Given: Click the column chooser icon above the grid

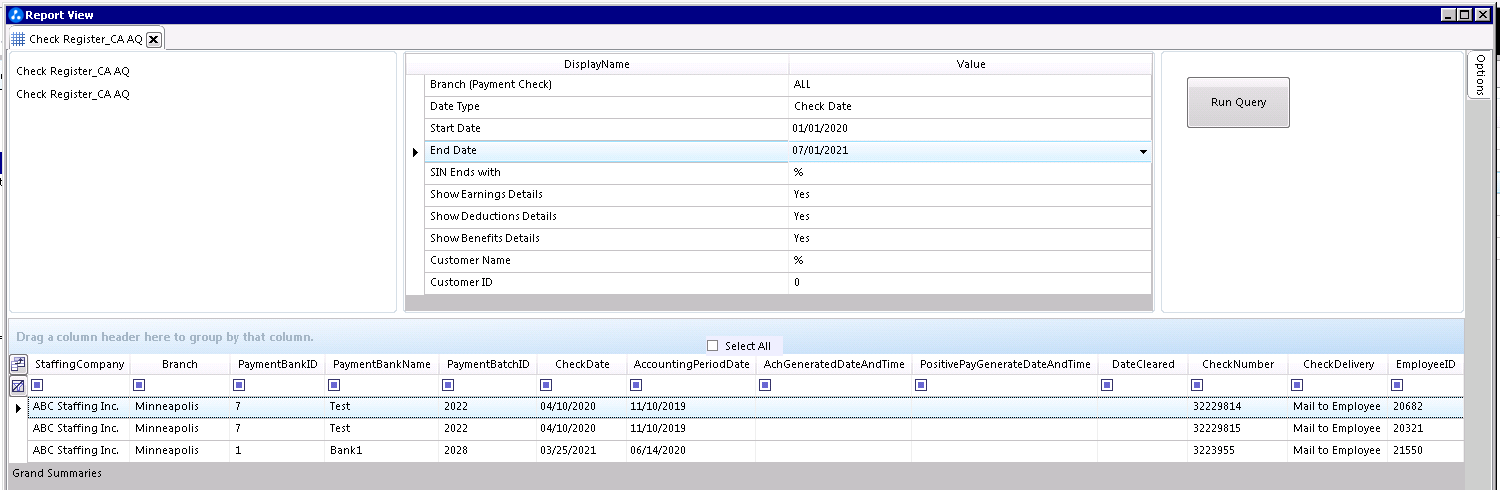Looking at the screenshot, I should (x=18, y=364).
